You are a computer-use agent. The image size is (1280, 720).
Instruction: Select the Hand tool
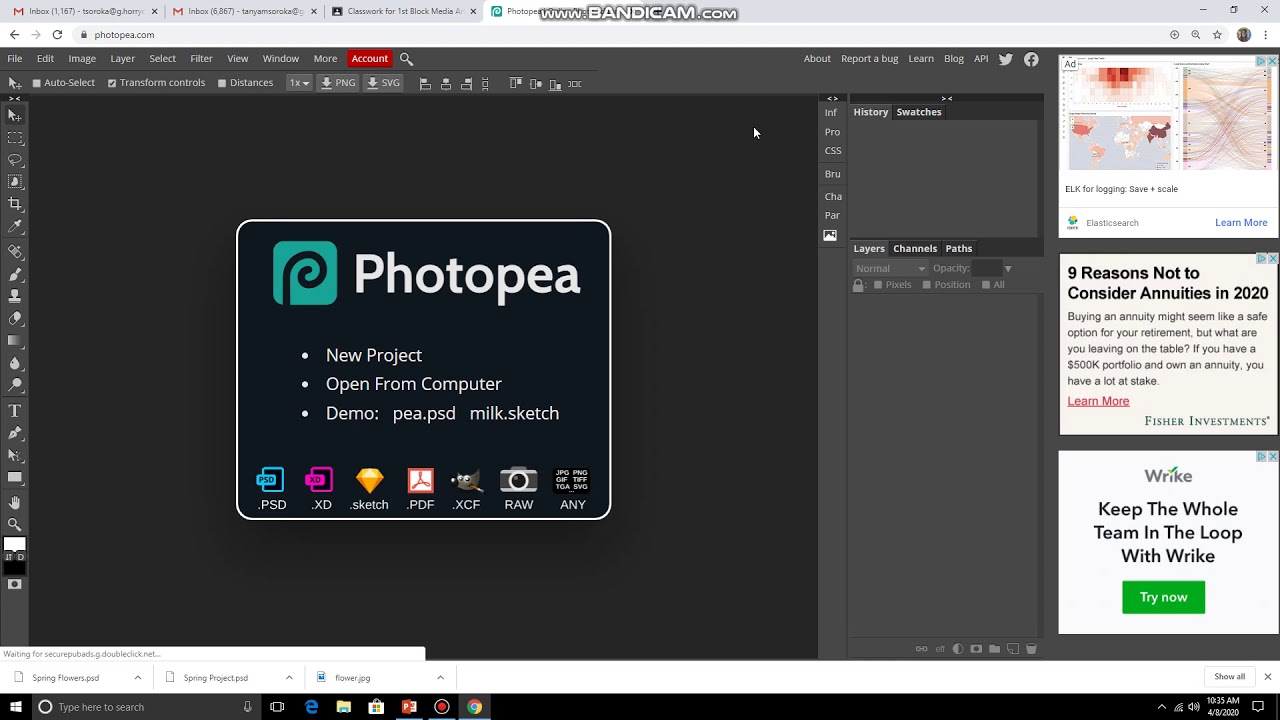(x=15, y=502)
